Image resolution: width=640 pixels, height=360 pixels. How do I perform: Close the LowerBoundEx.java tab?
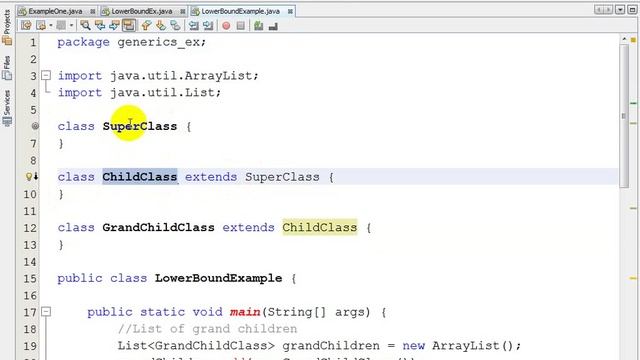[x=182, y=11]
